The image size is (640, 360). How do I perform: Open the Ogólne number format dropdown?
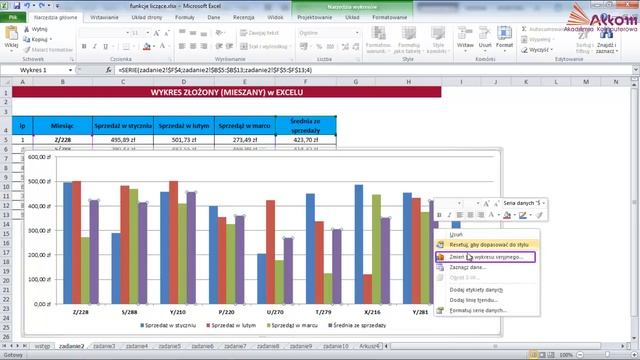point(357,33)
